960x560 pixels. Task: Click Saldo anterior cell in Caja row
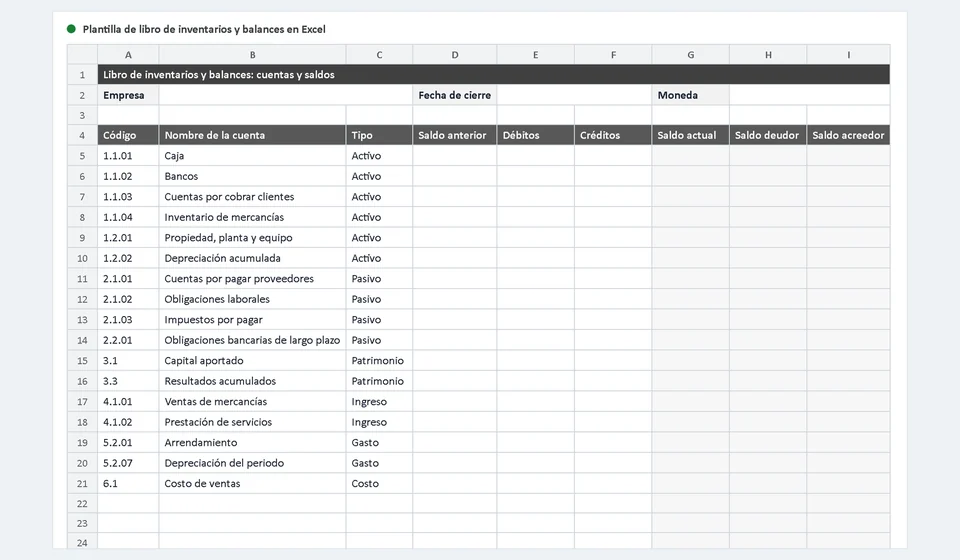tap(455, 156)
